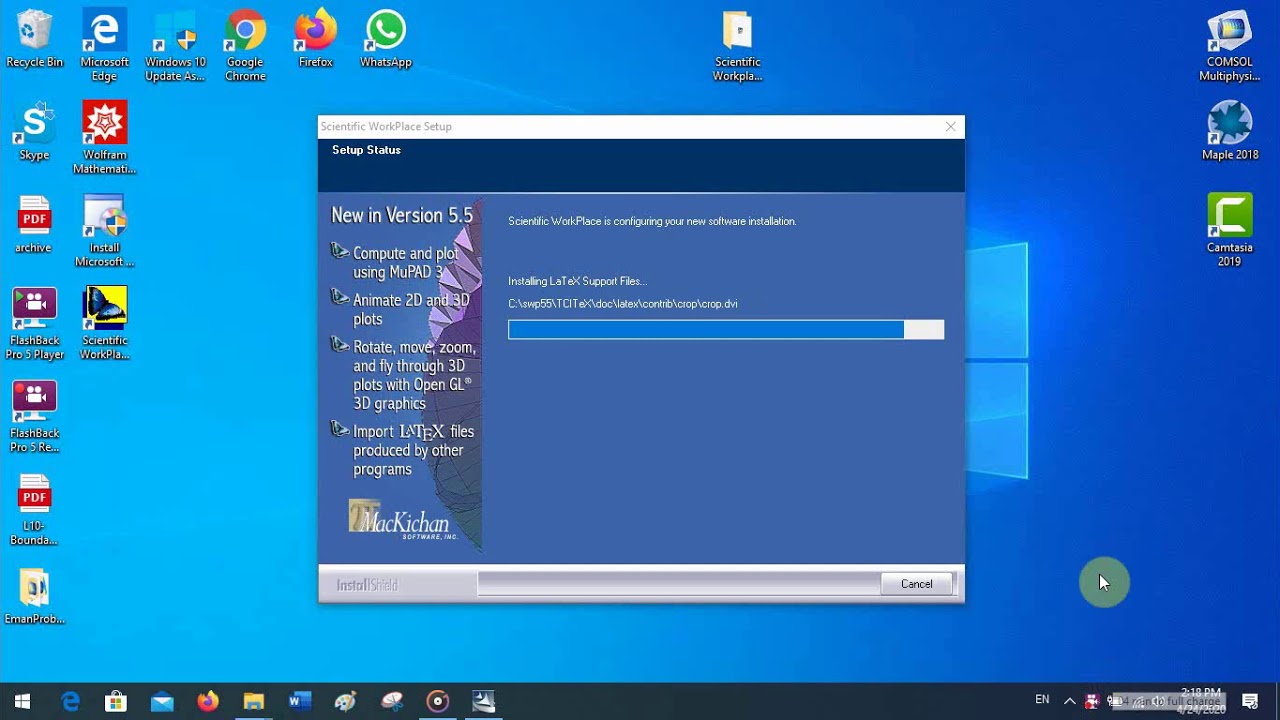Open Firefox from the taskbar

tap(208, 701)
